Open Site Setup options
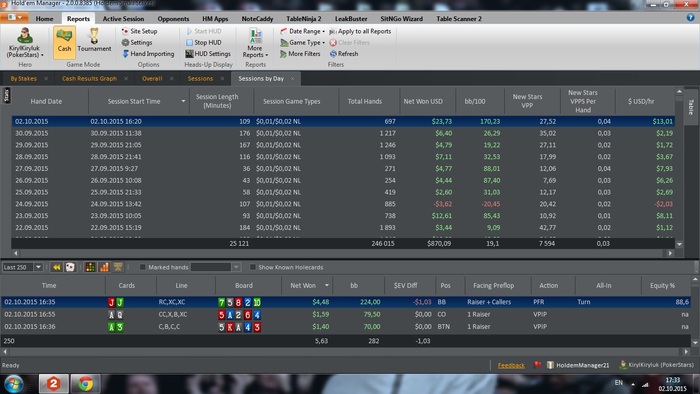Screen dimensions: 700x394 point(139,31)
